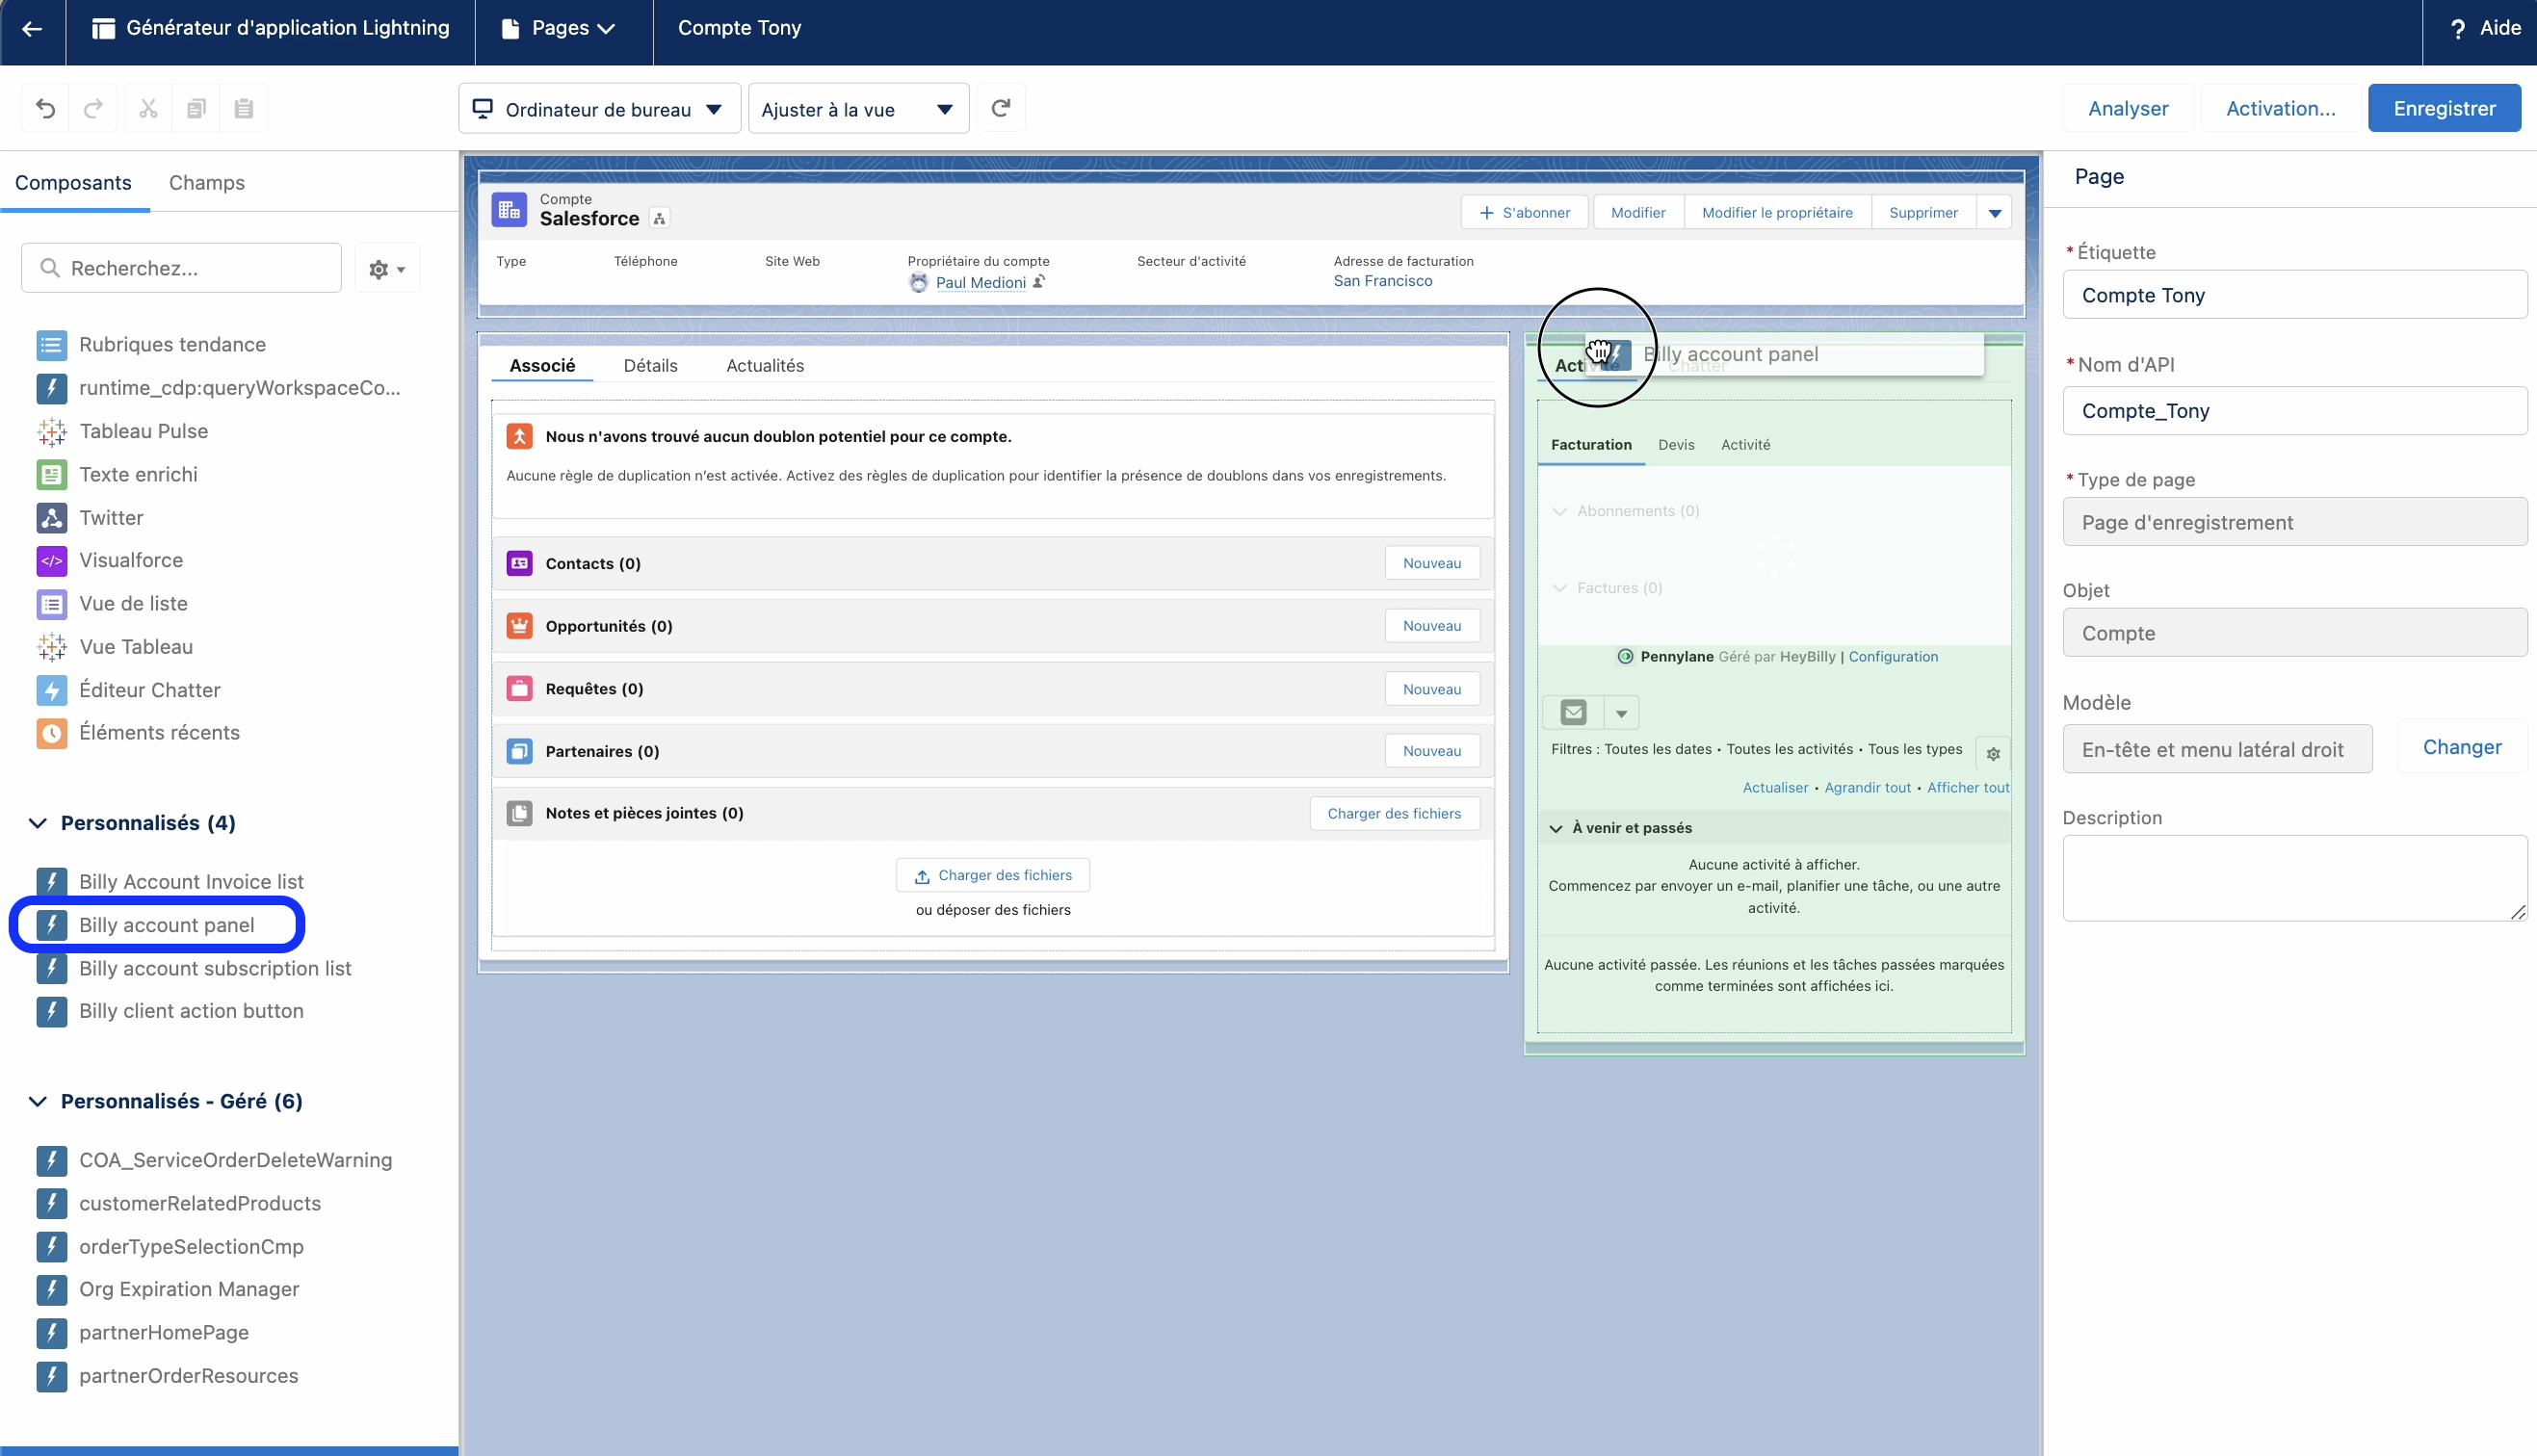Open more actions dropdown beside Supprimer

click(1994, 213)
